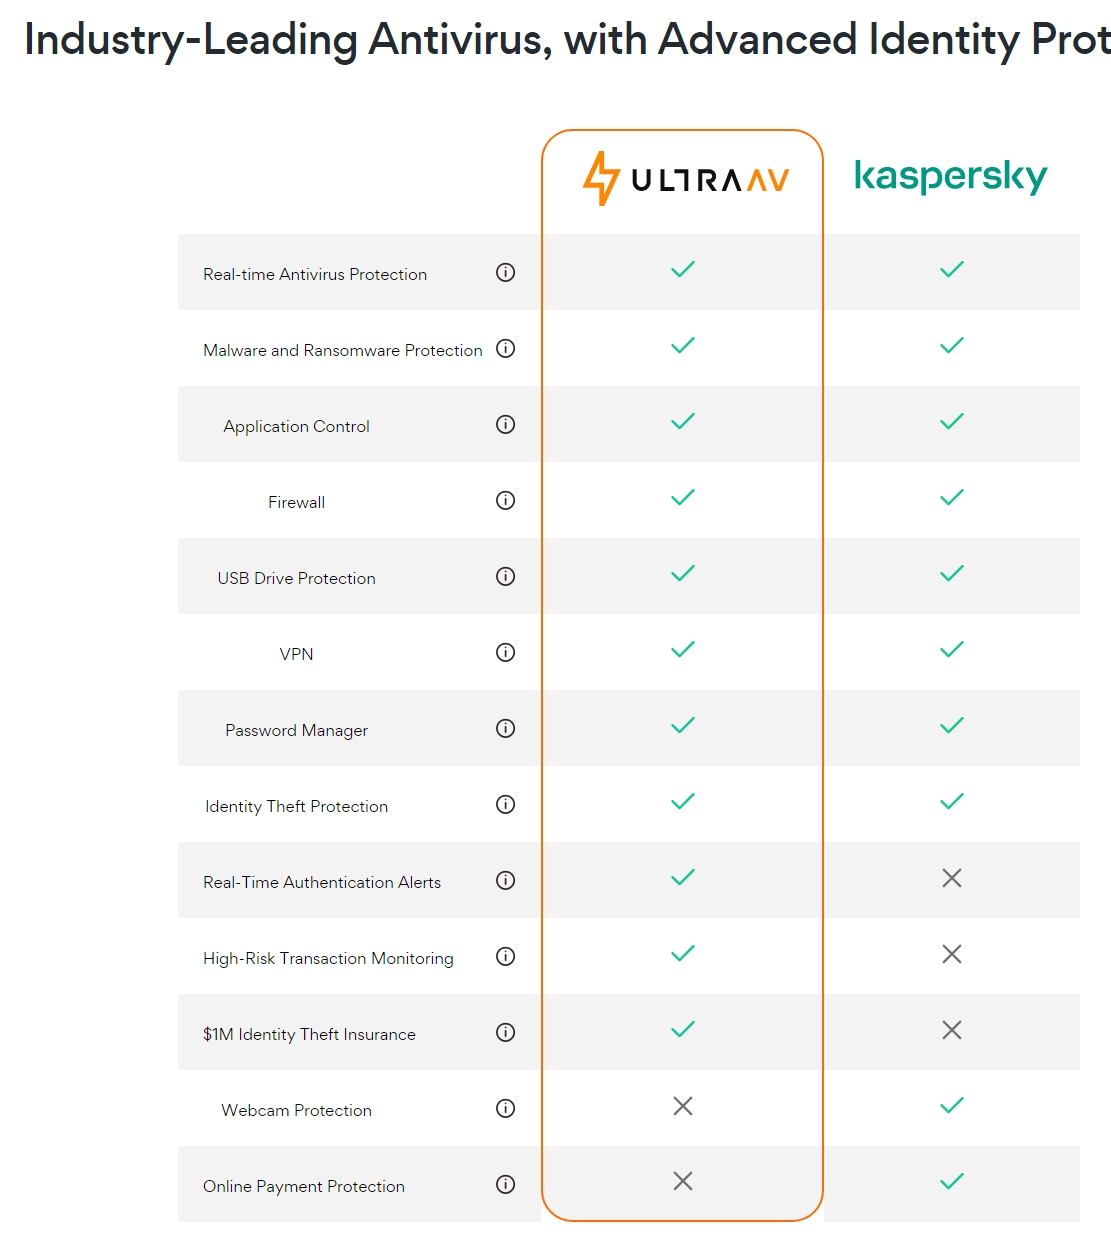Click UltraAV X mark for Online Payment Protection

click(x=683, y=1181)
